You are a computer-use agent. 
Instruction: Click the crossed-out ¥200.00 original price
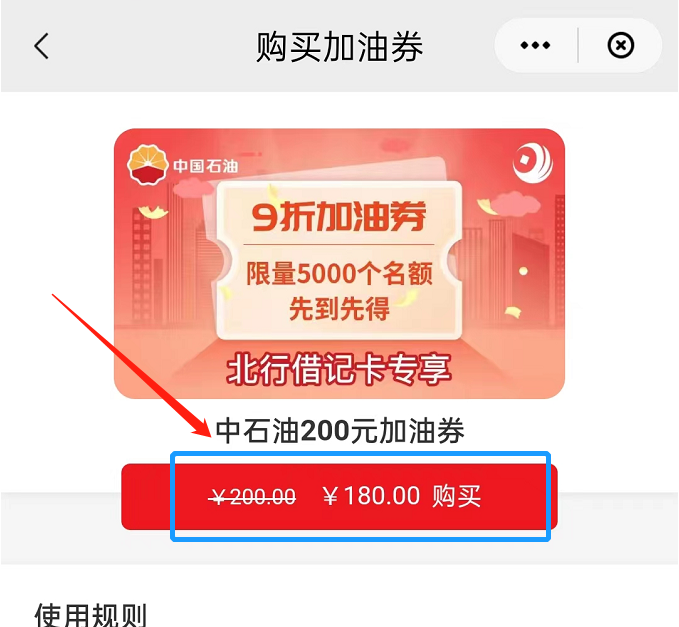tap(252, 497)
